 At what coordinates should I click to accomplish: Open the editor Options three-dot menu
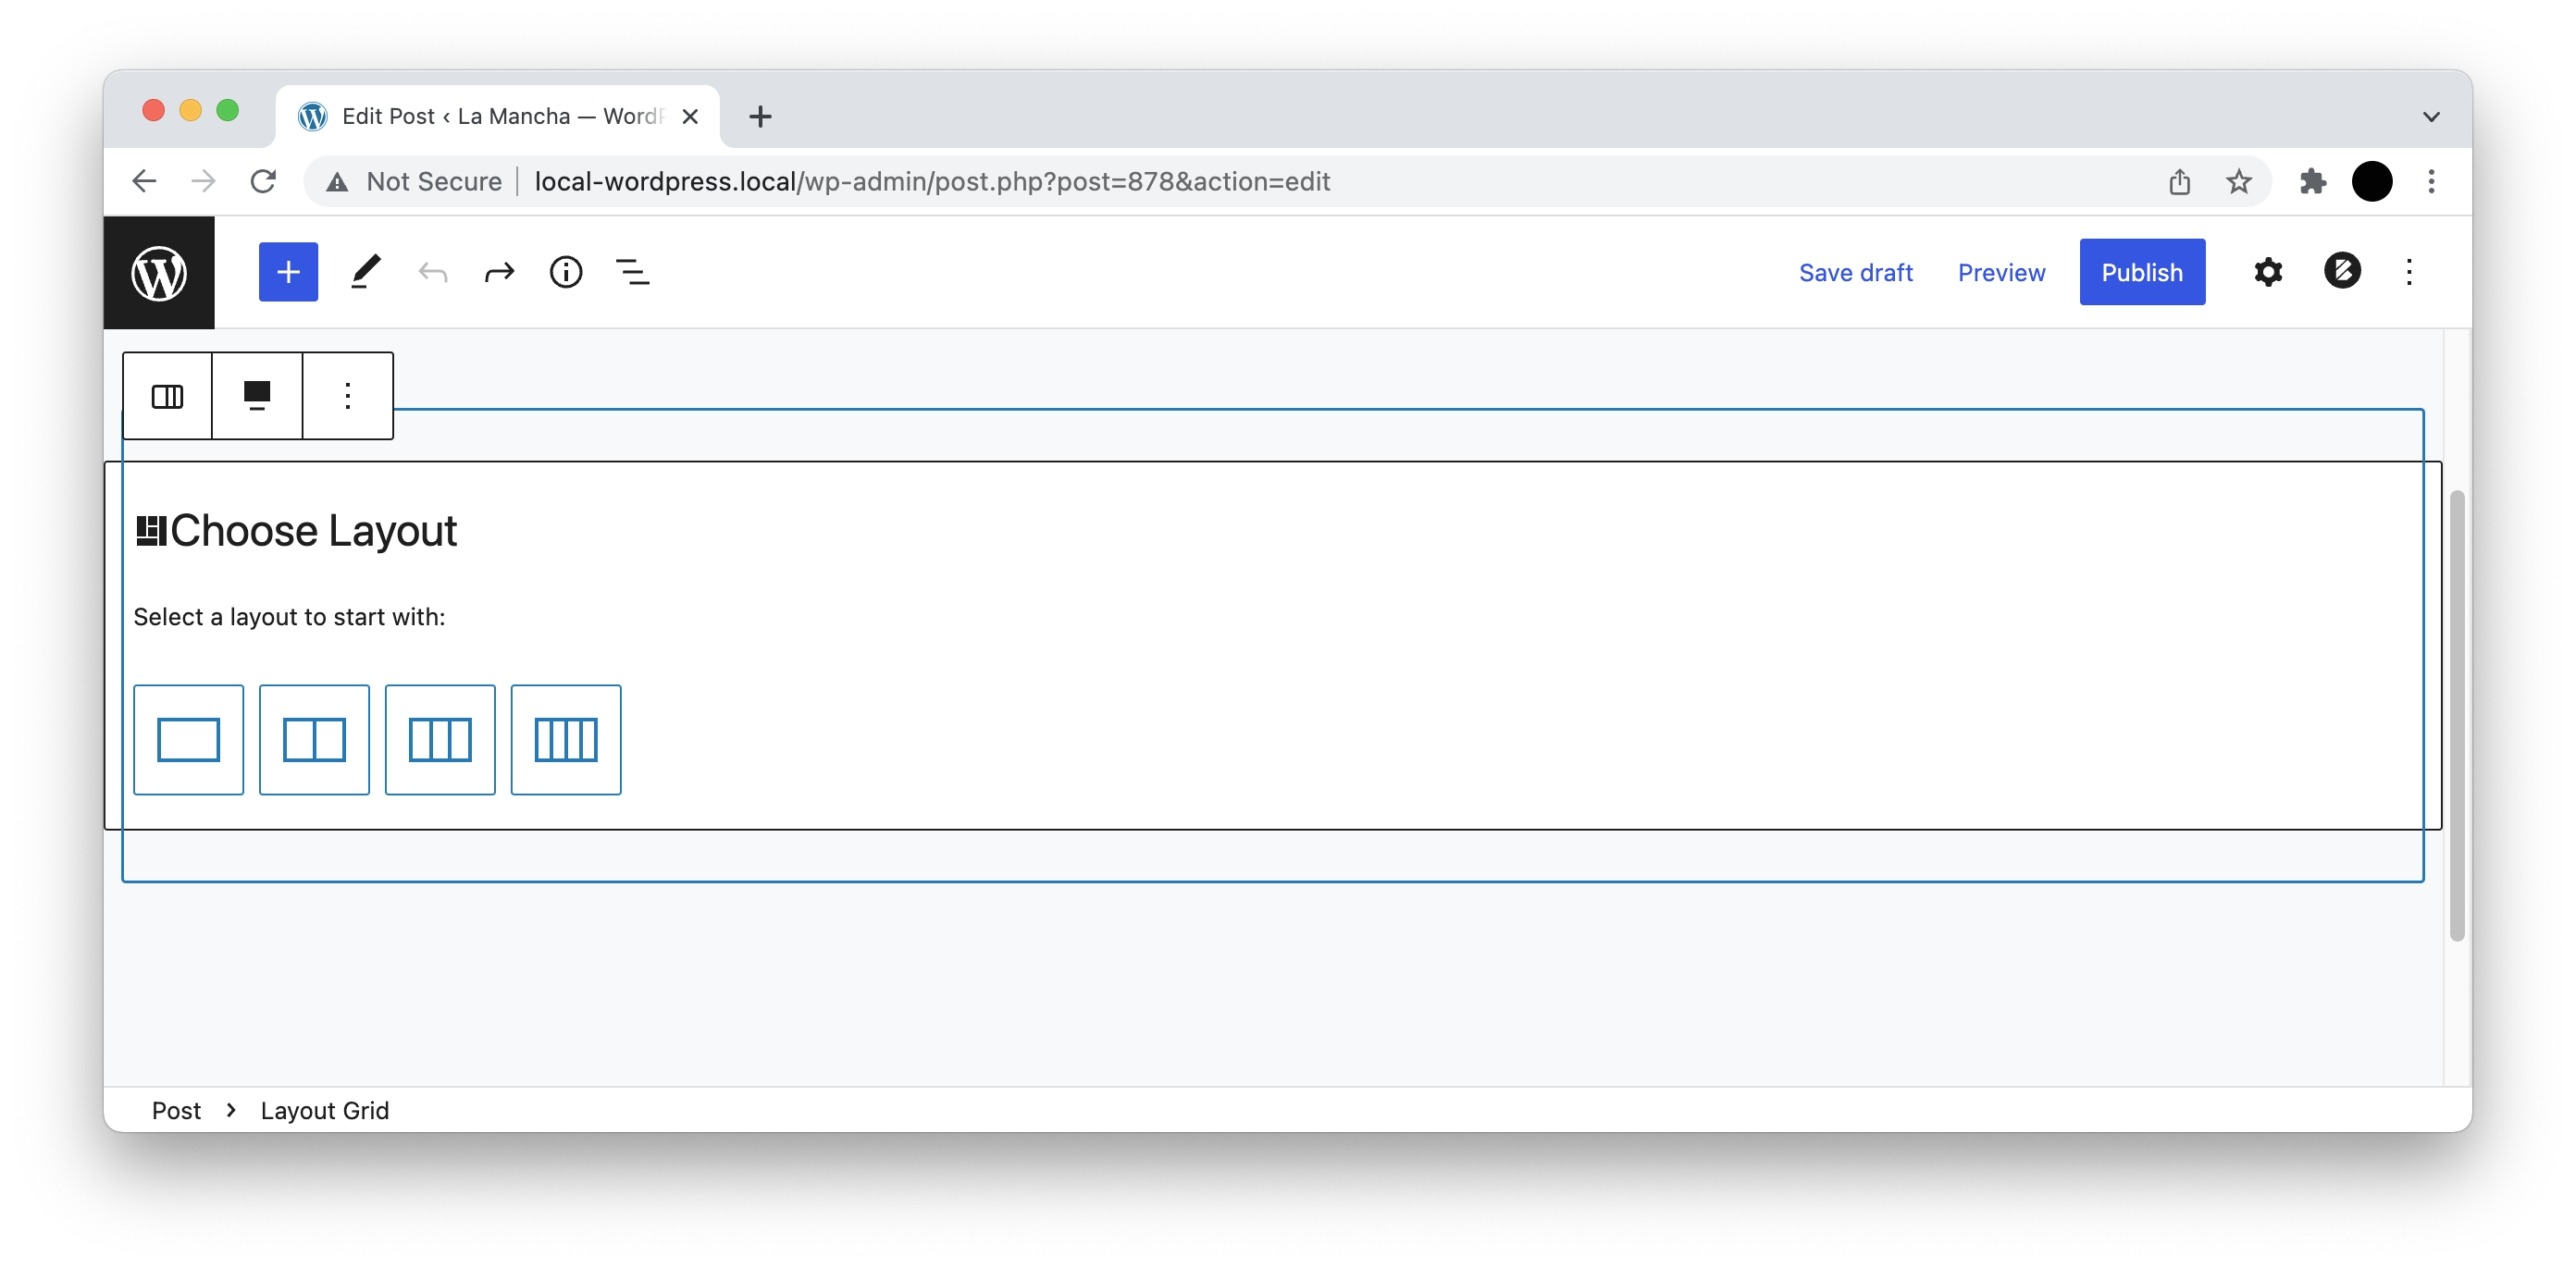[2409, 271]
